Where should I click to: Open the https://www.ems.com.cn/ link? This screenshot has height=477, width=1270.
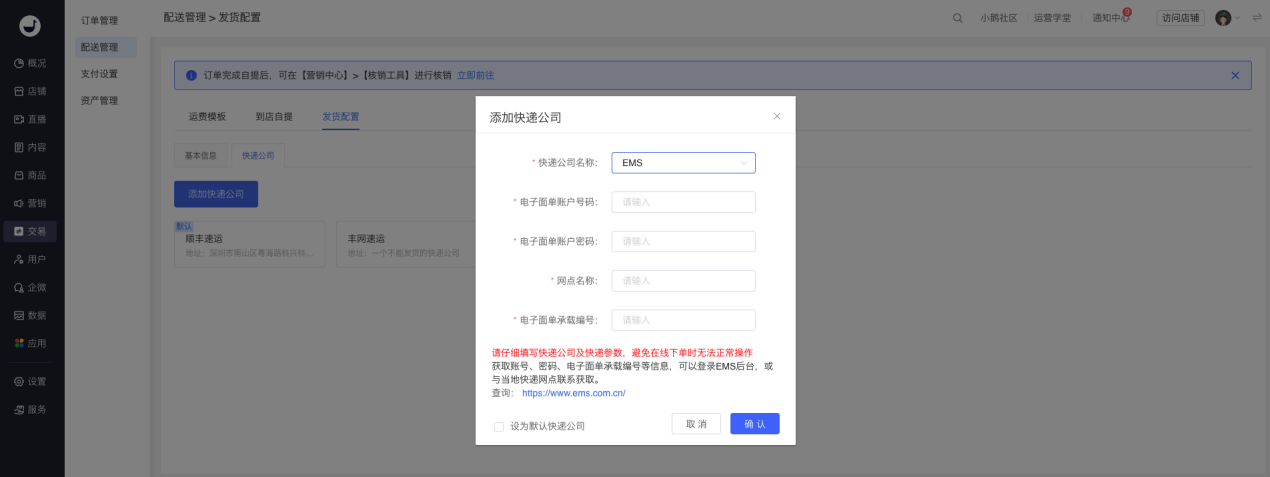click(574, 394)
